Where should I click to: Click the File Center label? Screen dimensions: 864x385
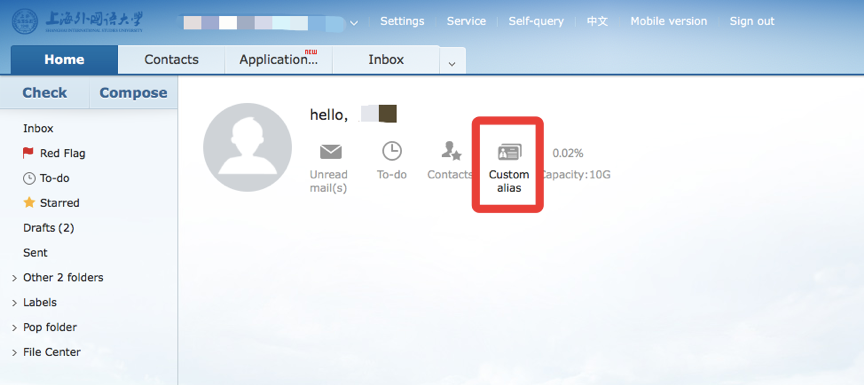point(52,352)
